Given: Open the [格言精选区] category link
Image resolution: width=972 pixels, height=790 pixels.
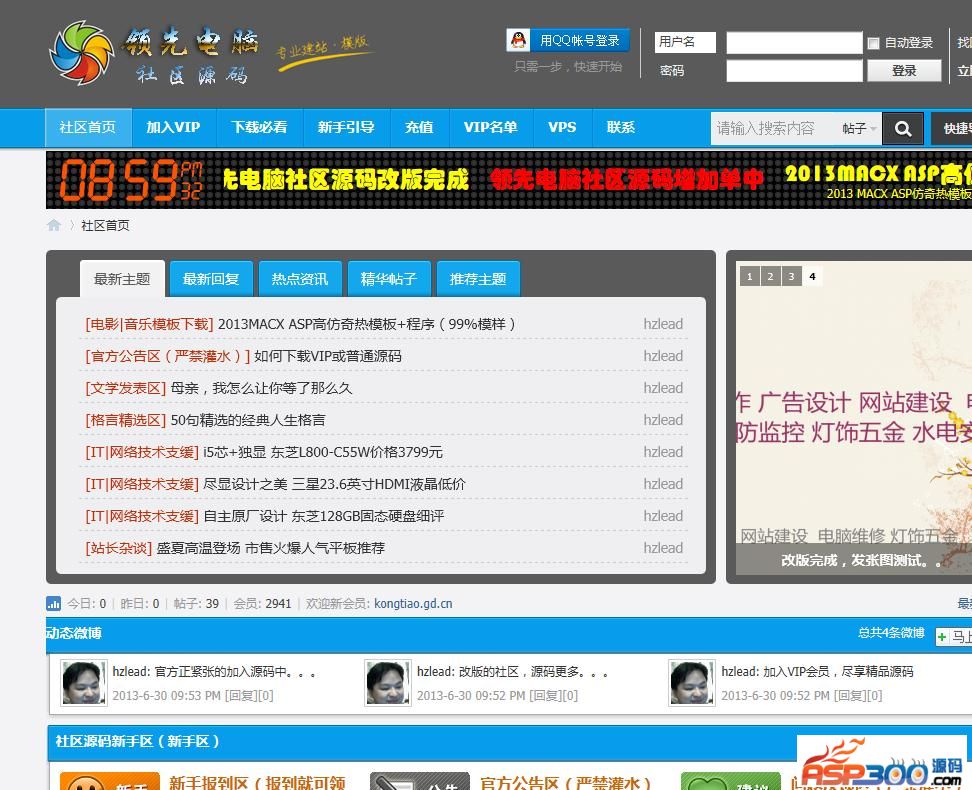Looking at the screenshot, I should coord(125,420).
